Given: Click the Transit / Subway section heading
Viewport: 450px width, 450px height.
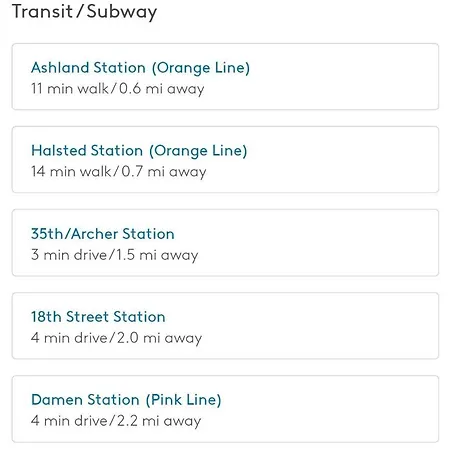Looking at the screenshot, I should [84, 12].
